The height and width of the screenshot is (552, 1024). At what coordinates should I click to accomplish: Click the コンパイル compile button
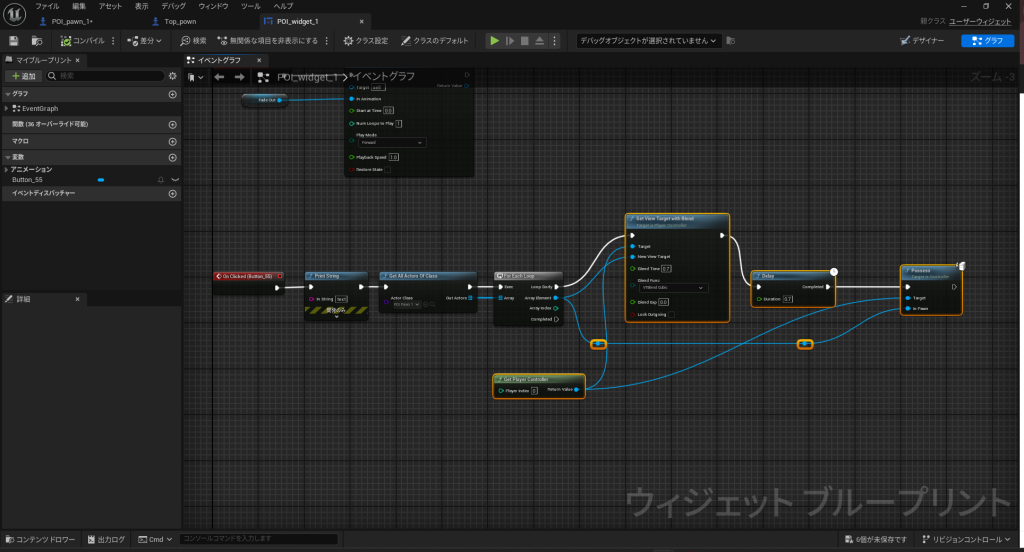(x=83, y=41)
